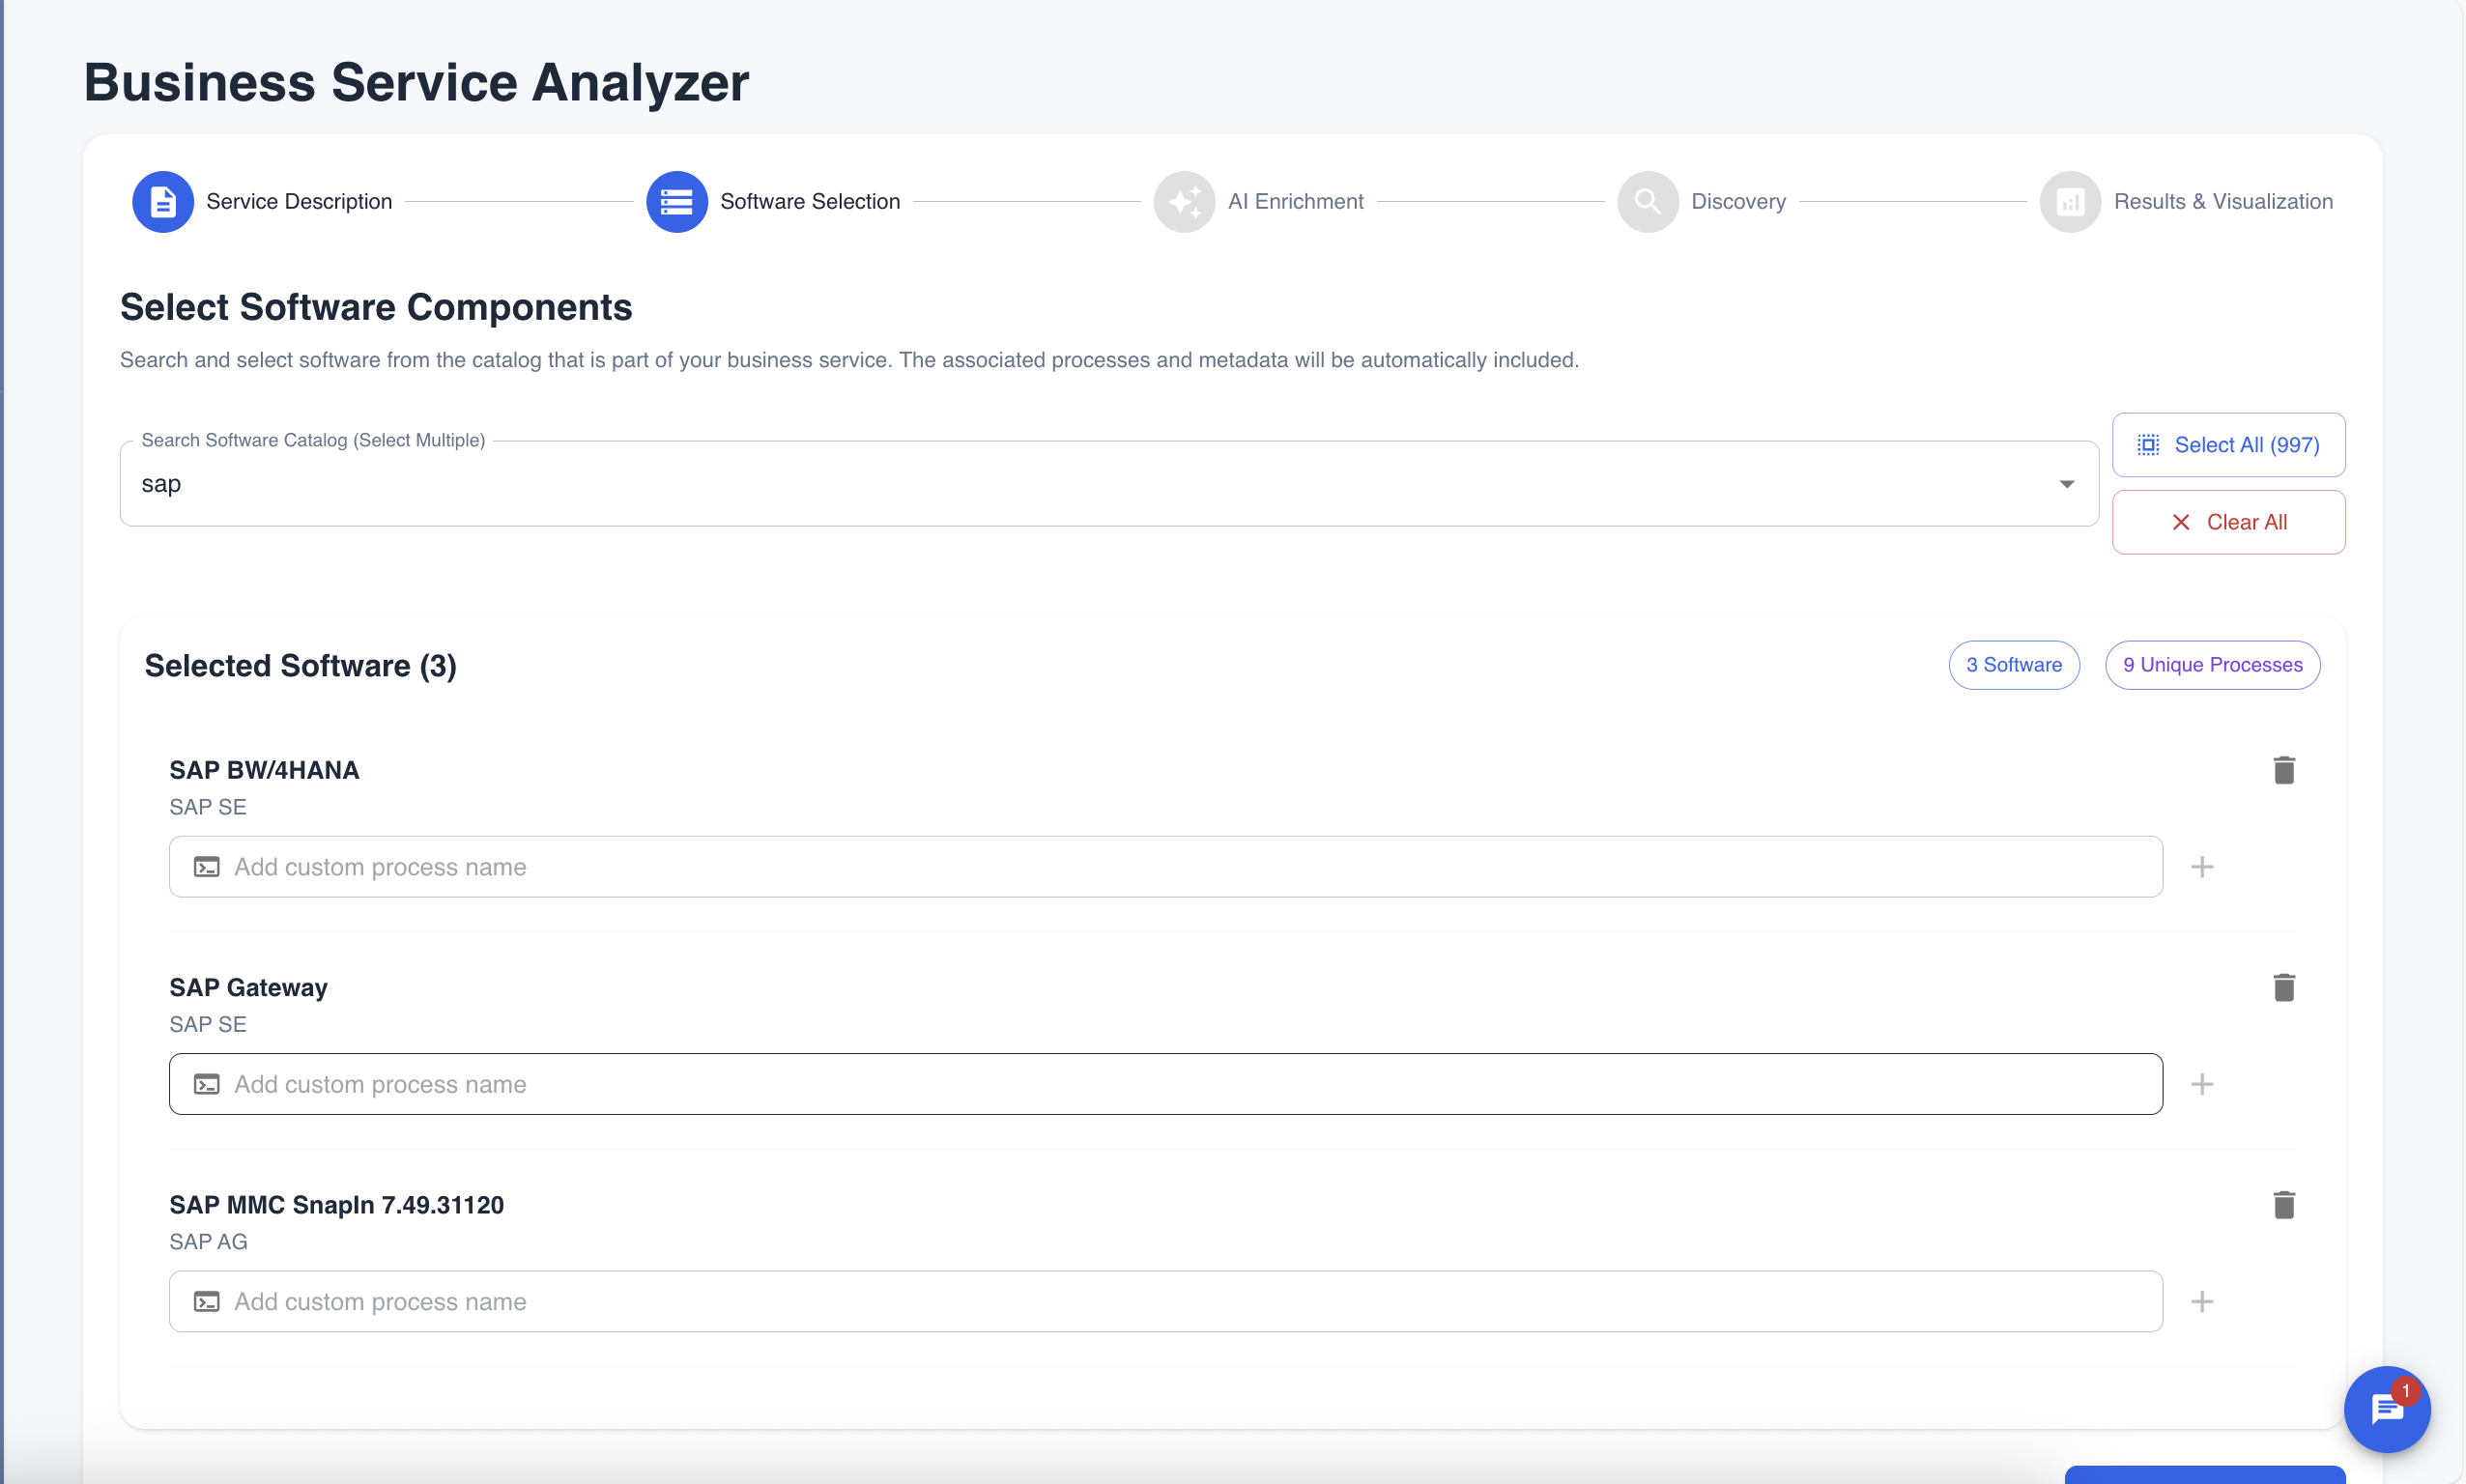Click AI Enrichment sparkle step icon
Screen dimensions: 2466x1484
click(1184, 201)
